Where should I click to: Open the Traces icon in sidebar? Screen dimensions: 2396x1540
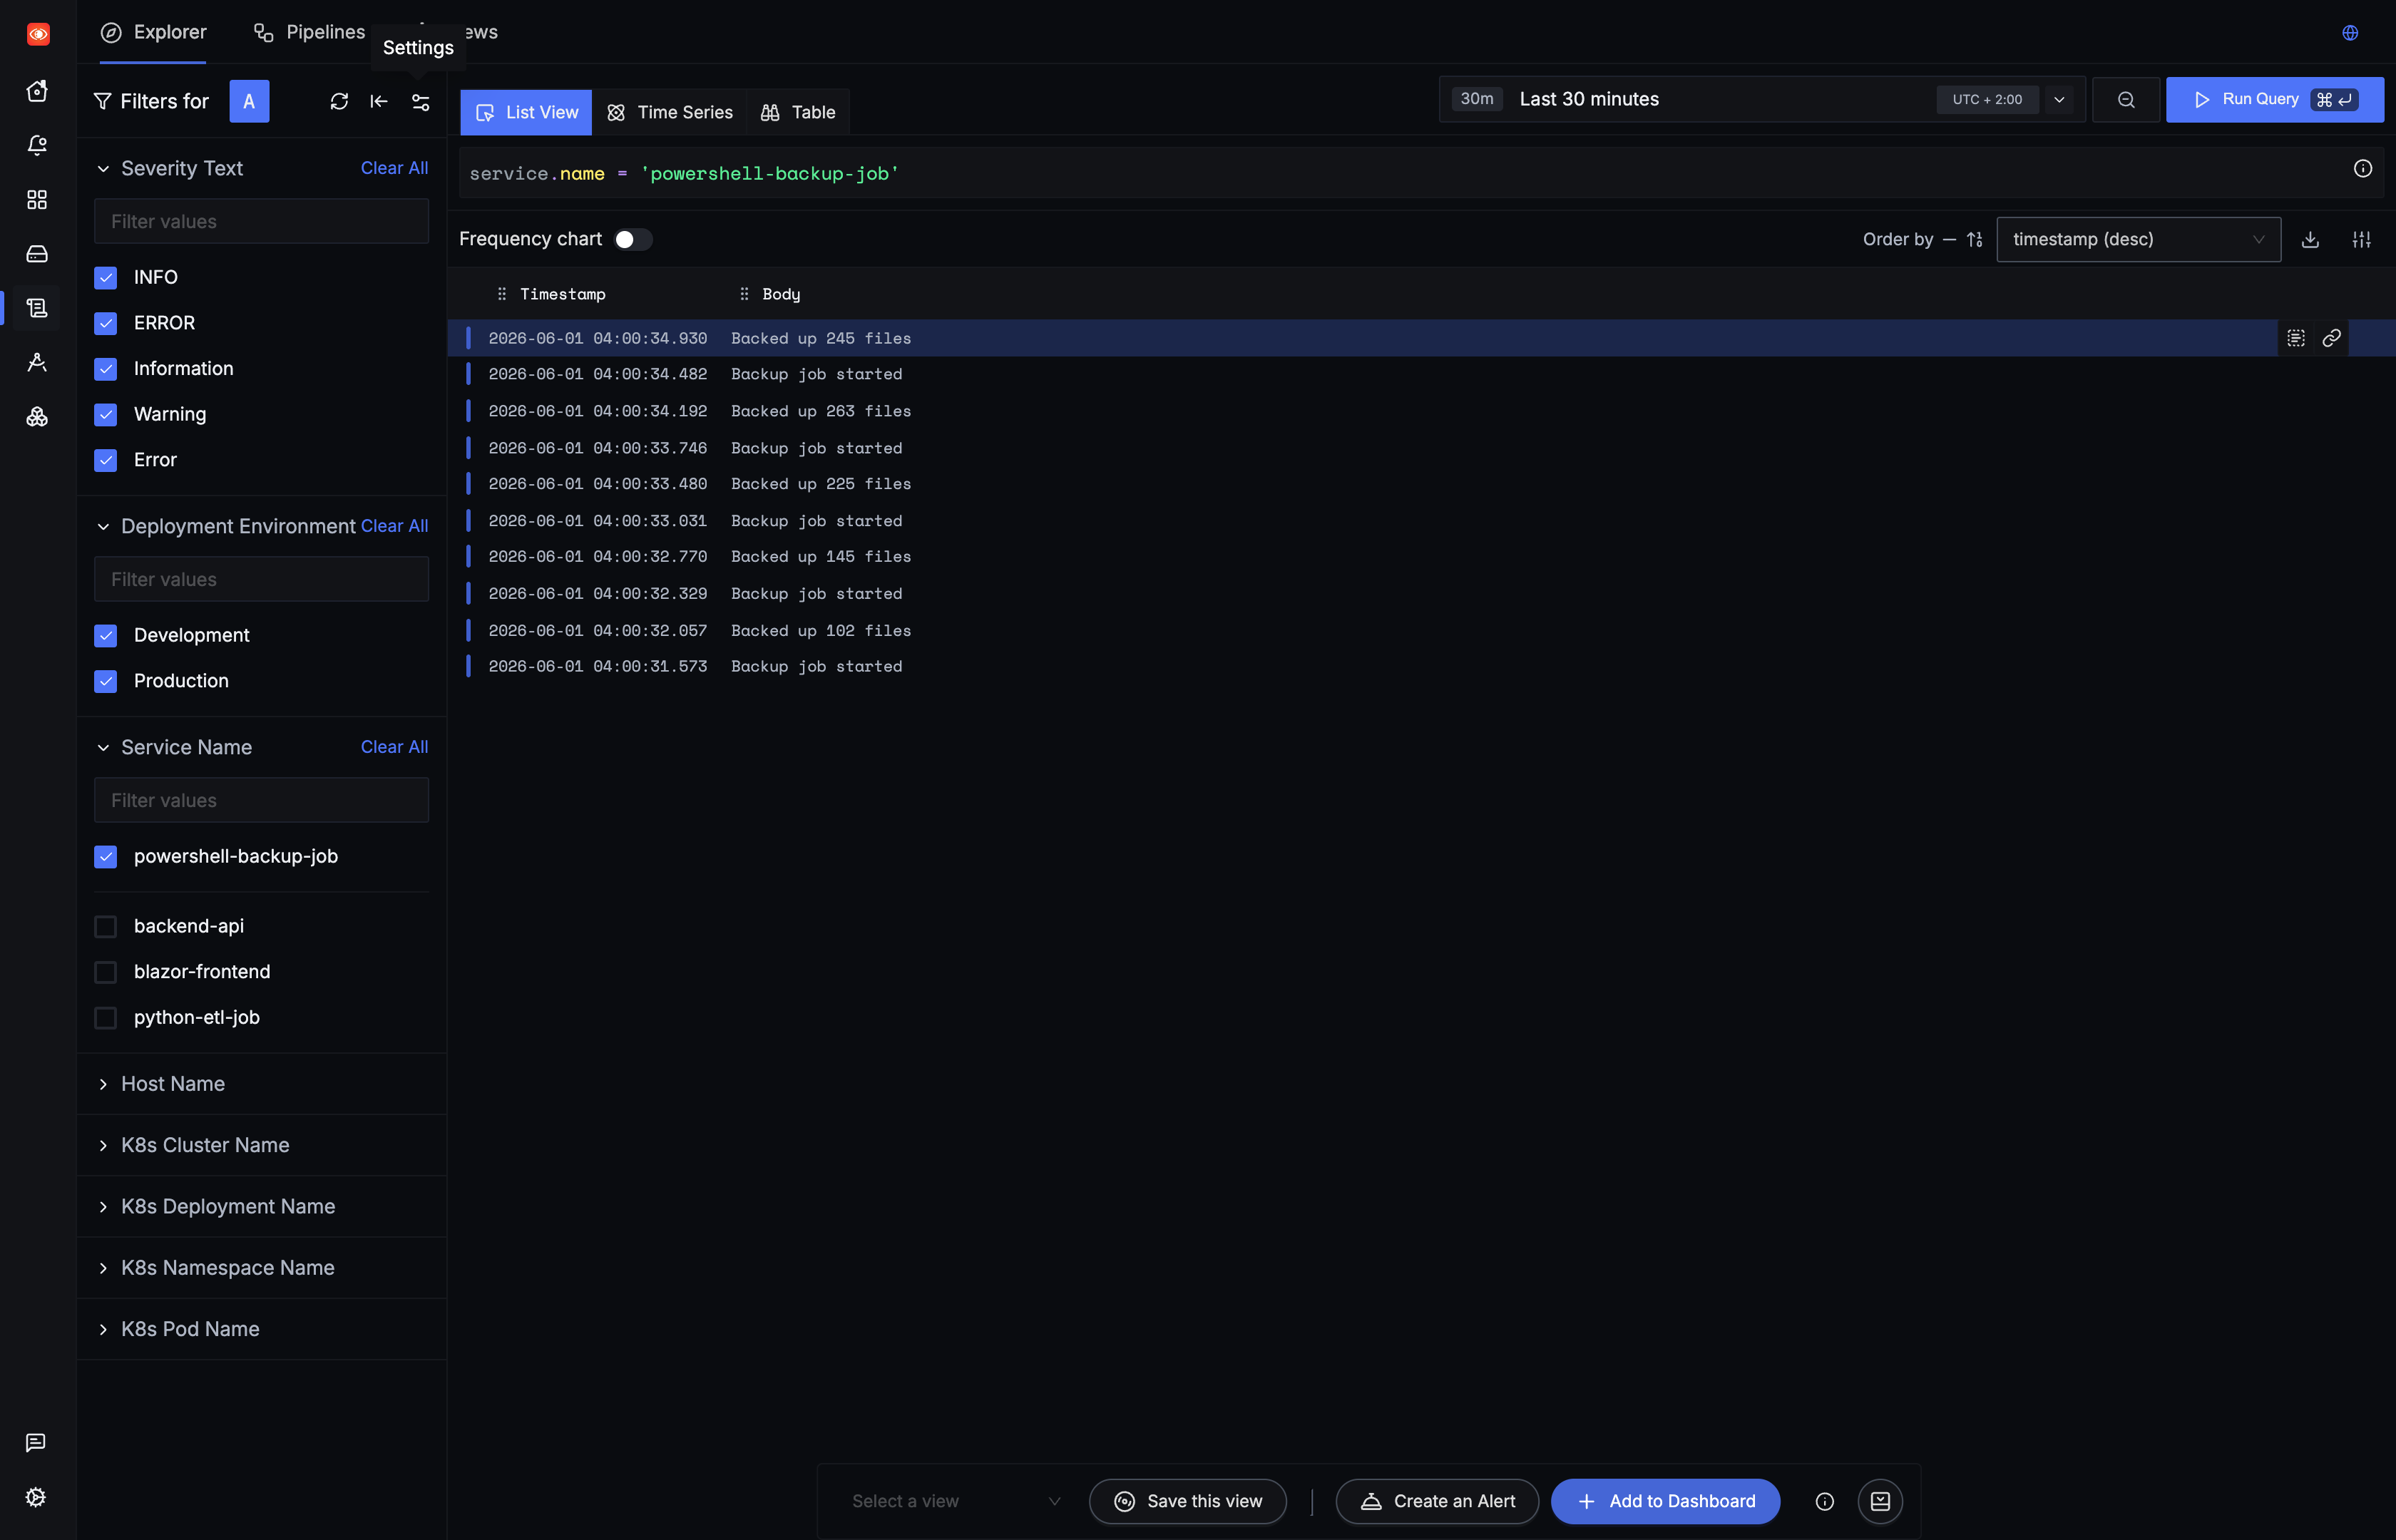(37, 362)
